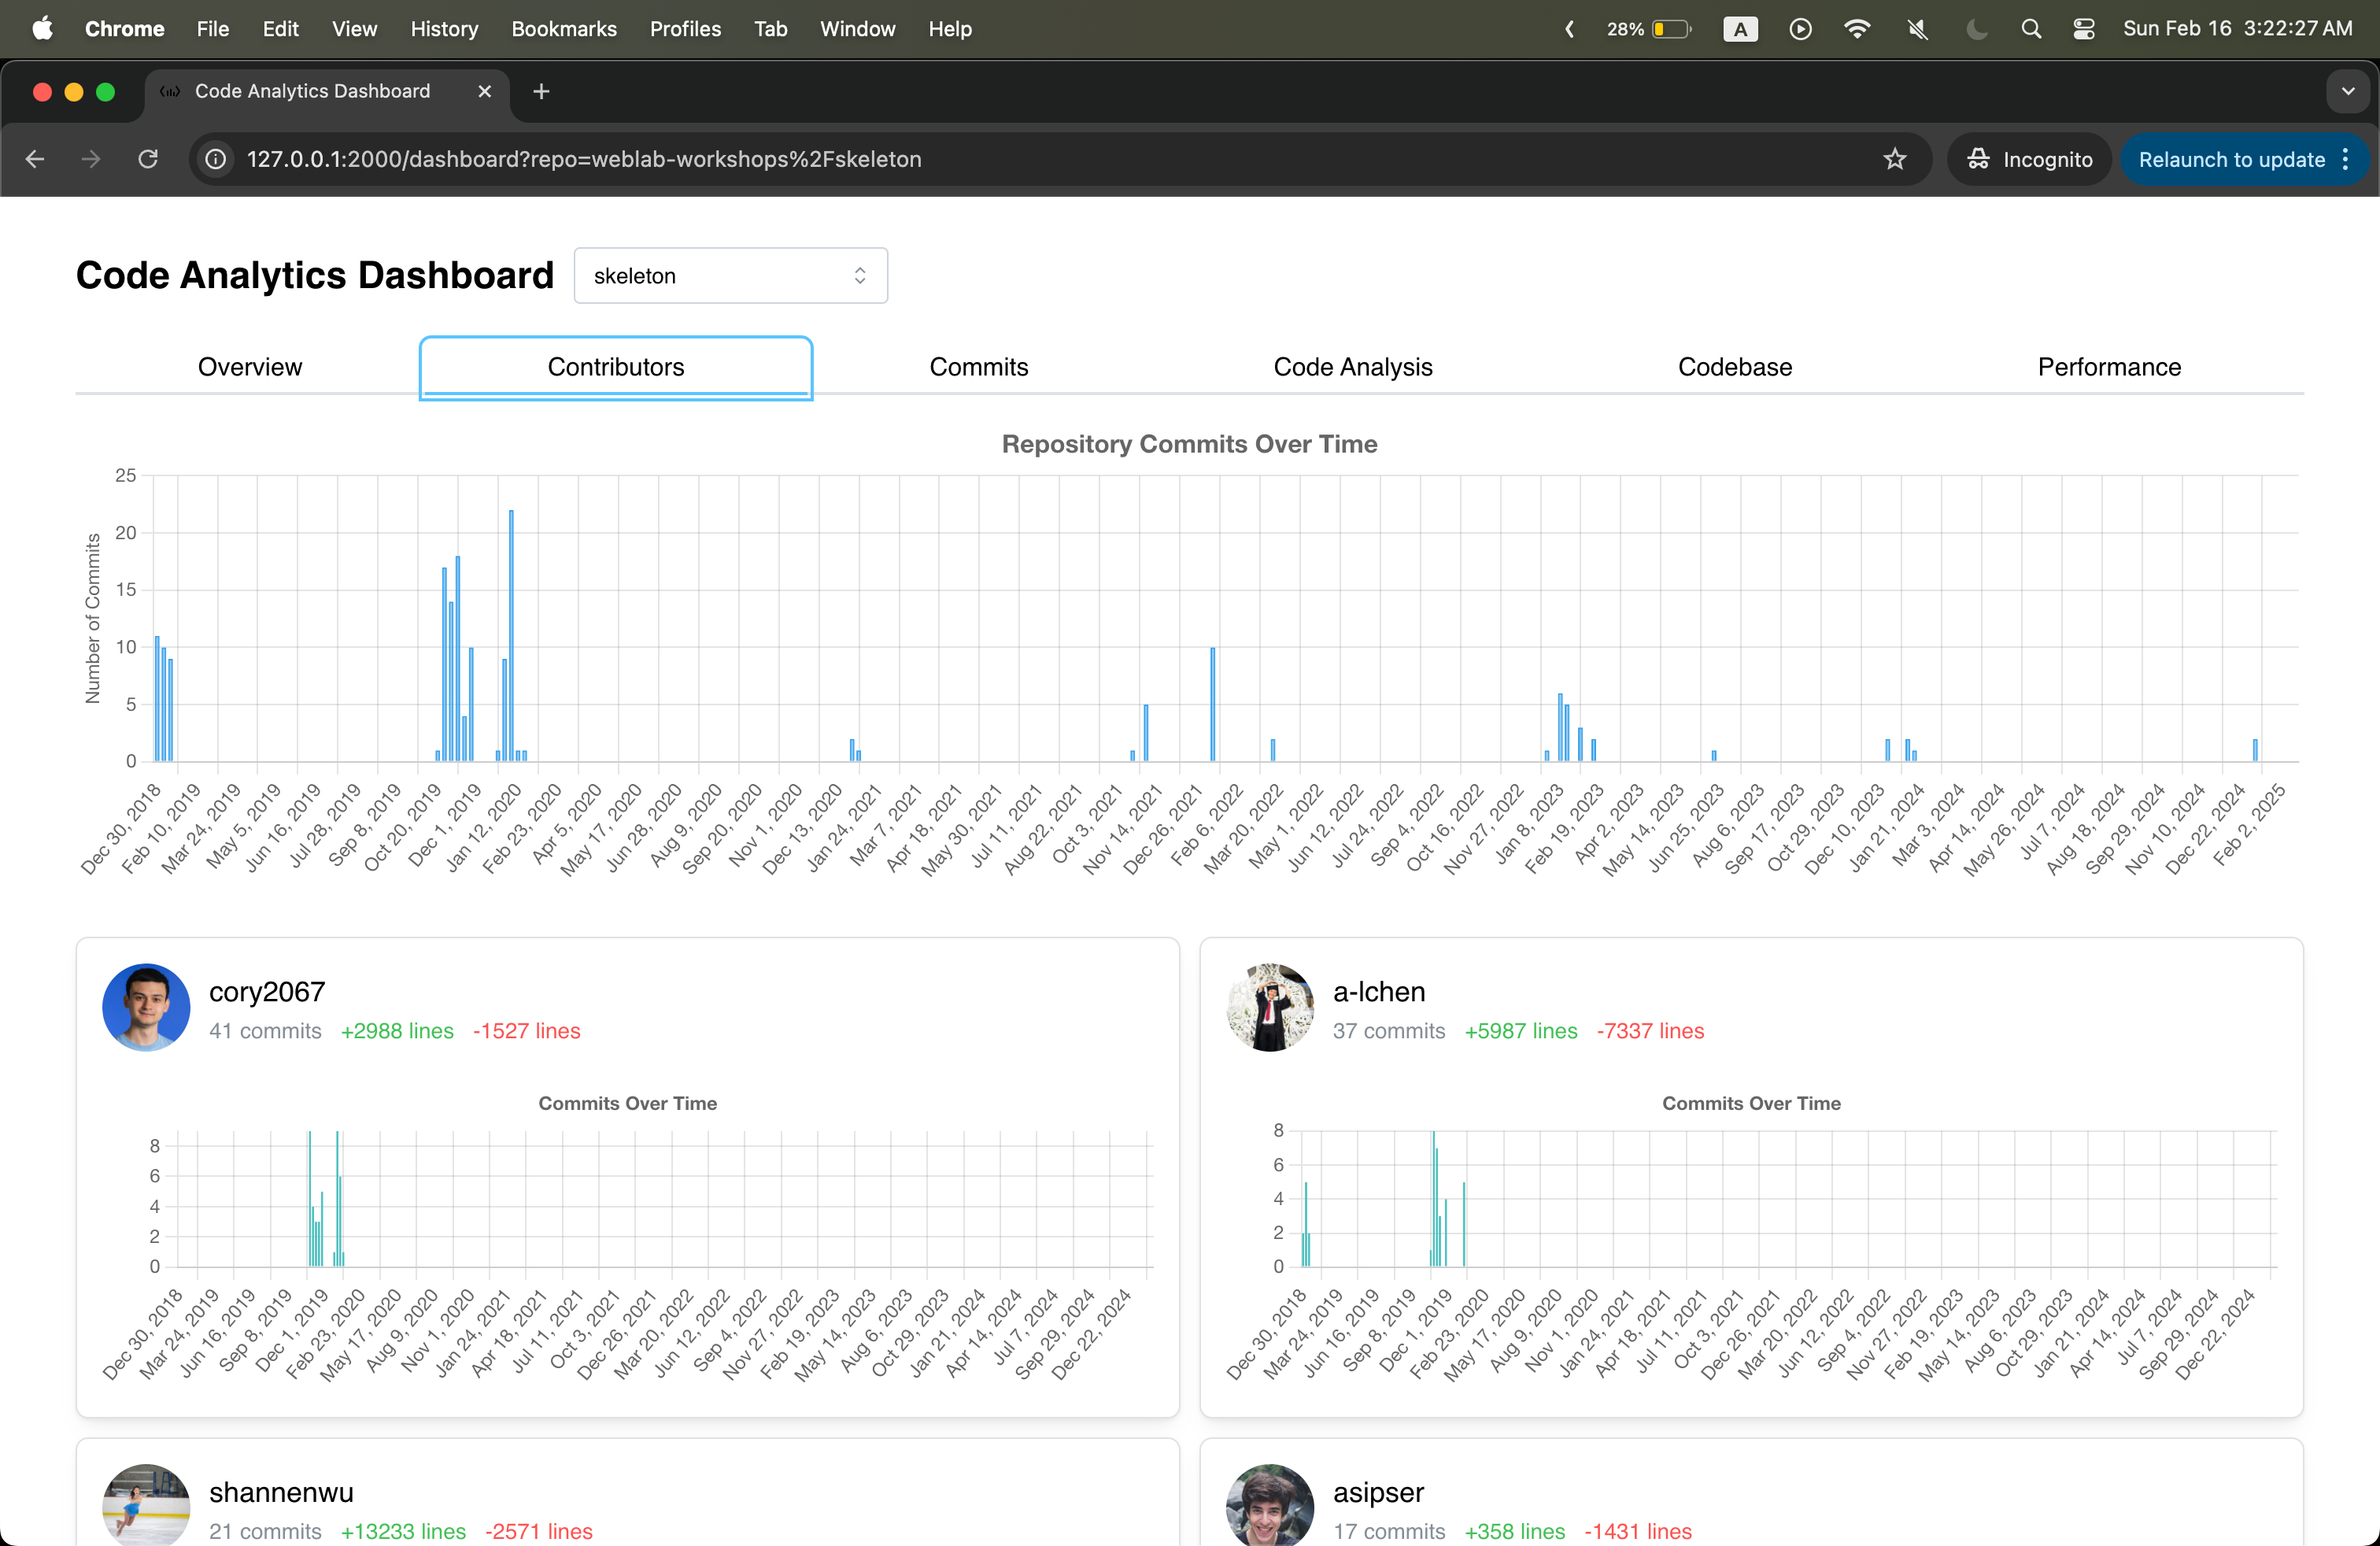The image size is (2380, 1546).
Task: Open the History menu
Action: (x=444, y=29)
